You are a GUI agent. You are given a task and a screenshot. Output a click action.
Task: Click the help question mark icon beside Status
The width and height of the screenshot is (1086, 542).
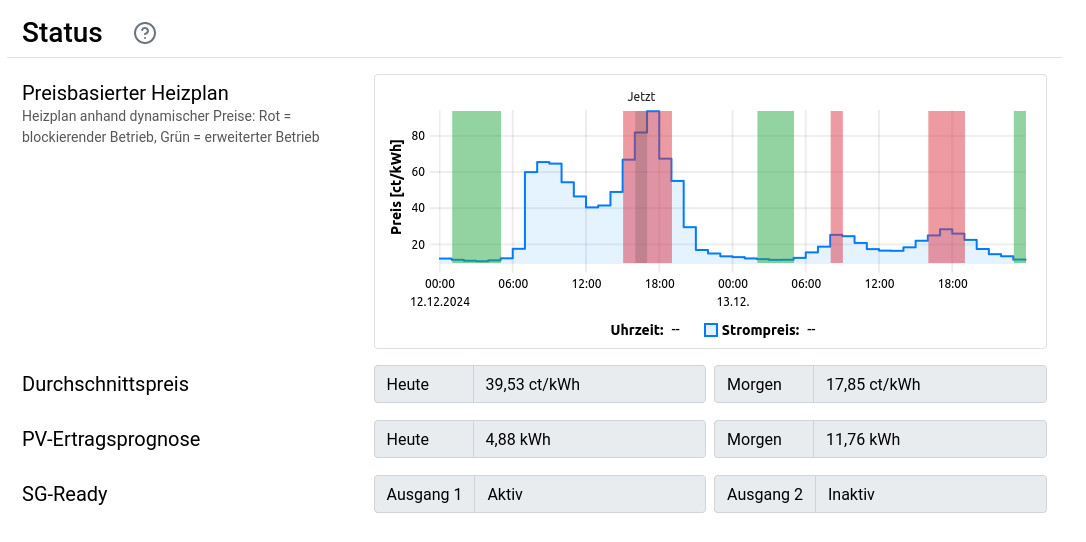[x=145, y=33]
